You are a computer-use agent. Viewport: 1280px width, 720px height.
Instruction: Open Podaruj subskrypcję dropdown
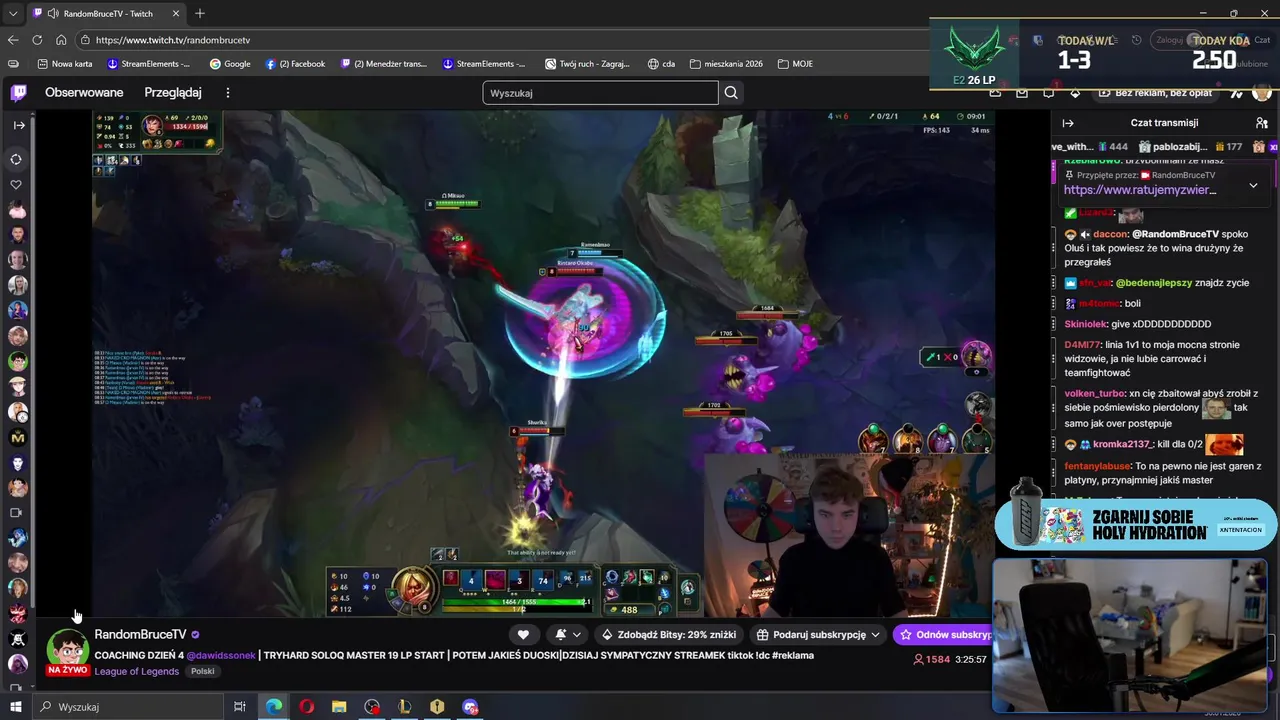pyautogui.click(x=819, y=635)
